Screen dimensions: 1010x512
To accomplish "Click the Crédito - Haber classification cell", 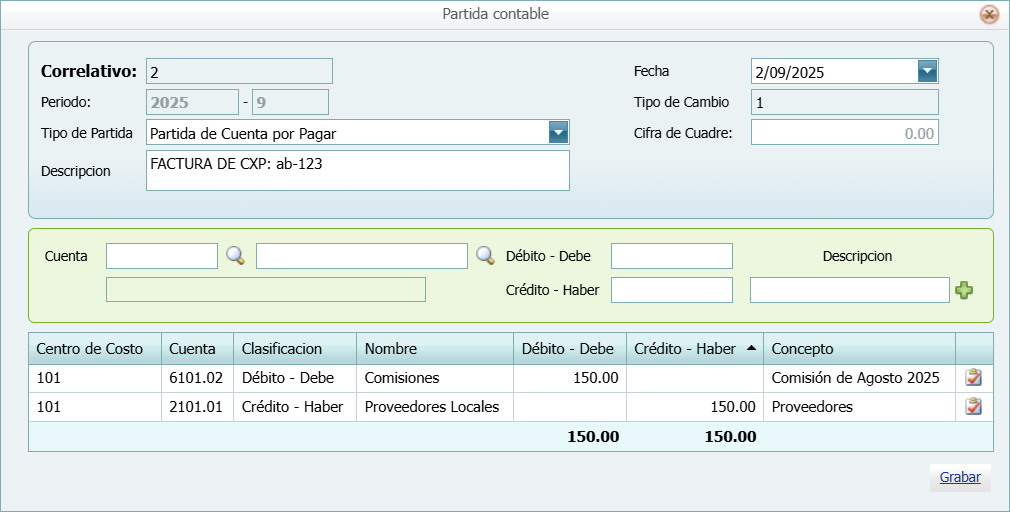I will point(295,407).
